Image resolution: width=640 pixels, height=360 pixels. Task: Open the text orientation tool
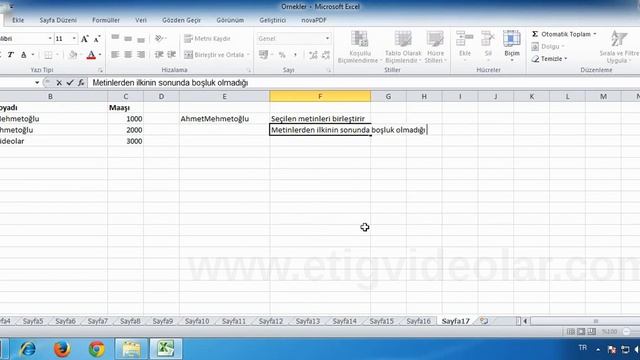click(x=160, y=38)
